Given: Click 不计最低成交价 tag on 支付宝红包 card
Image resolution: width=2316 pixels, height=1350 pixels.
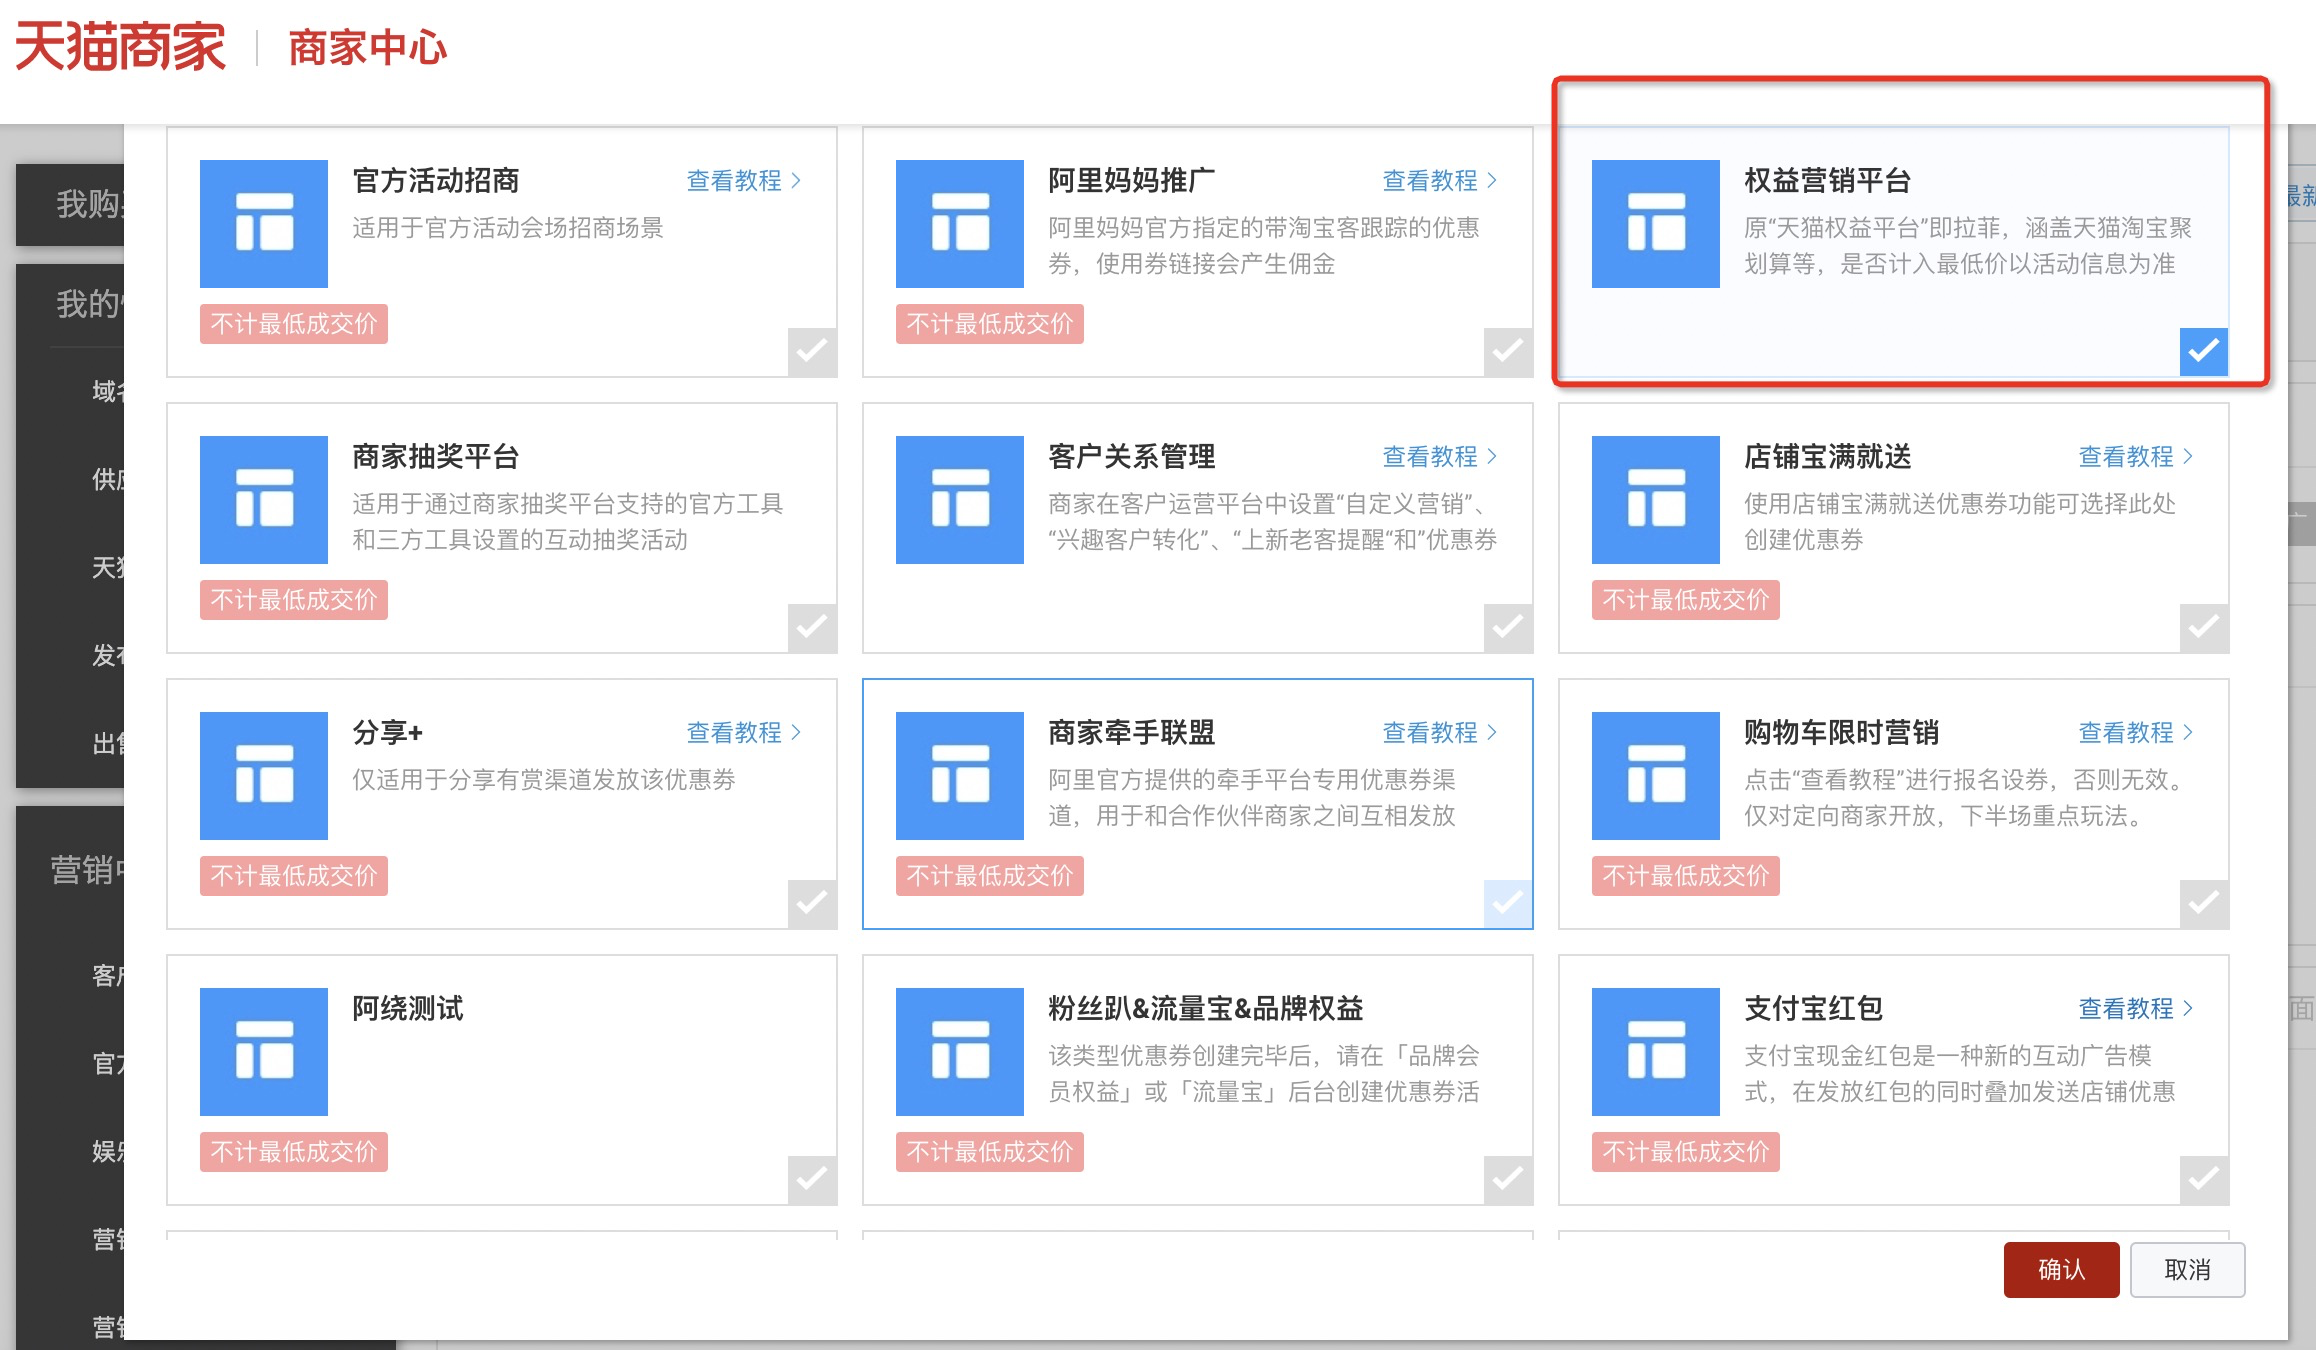Looking at the screenshot, I should pyautogui.click(x=1686, y=1152).
